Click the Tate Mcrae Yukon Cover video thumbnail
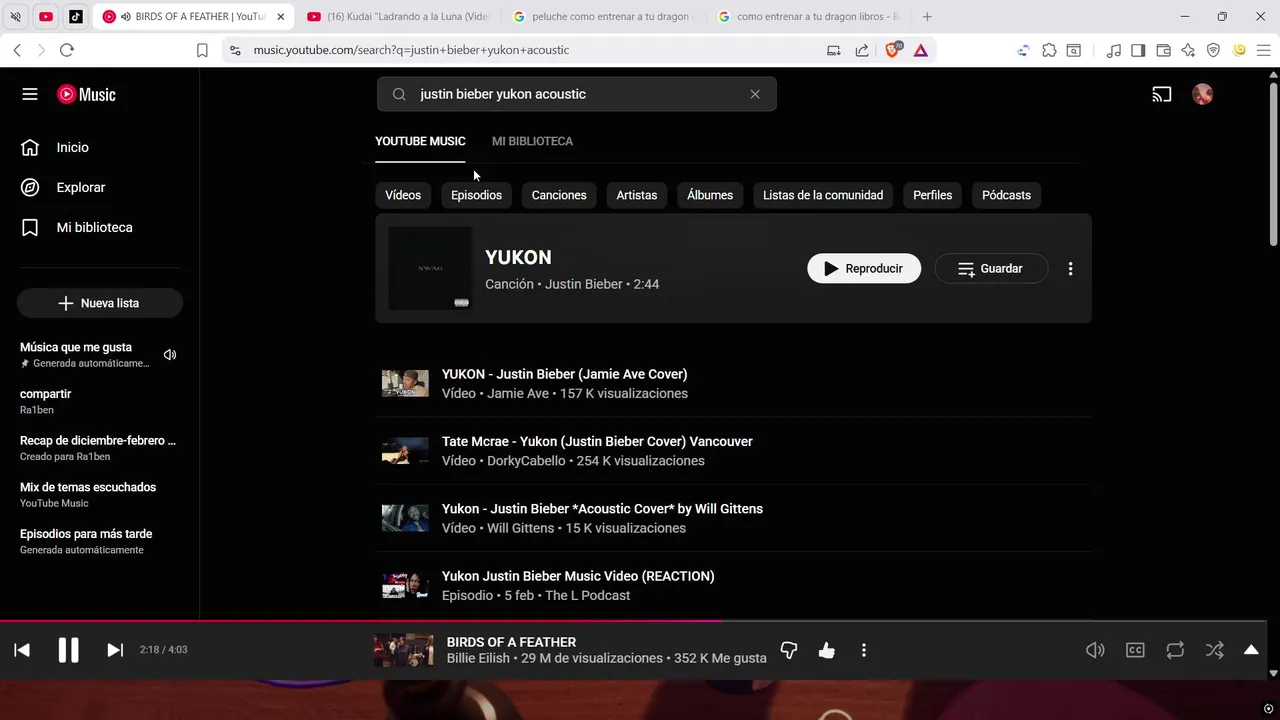 pos(405,451)
